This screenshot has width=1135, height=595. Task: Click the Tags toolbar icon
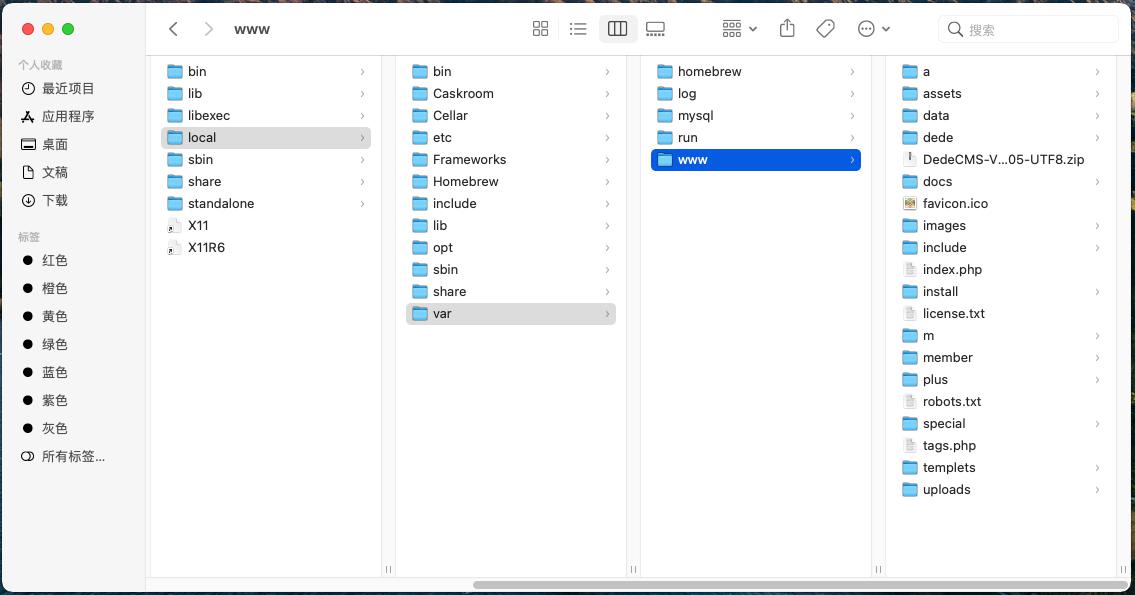(825, 29)
